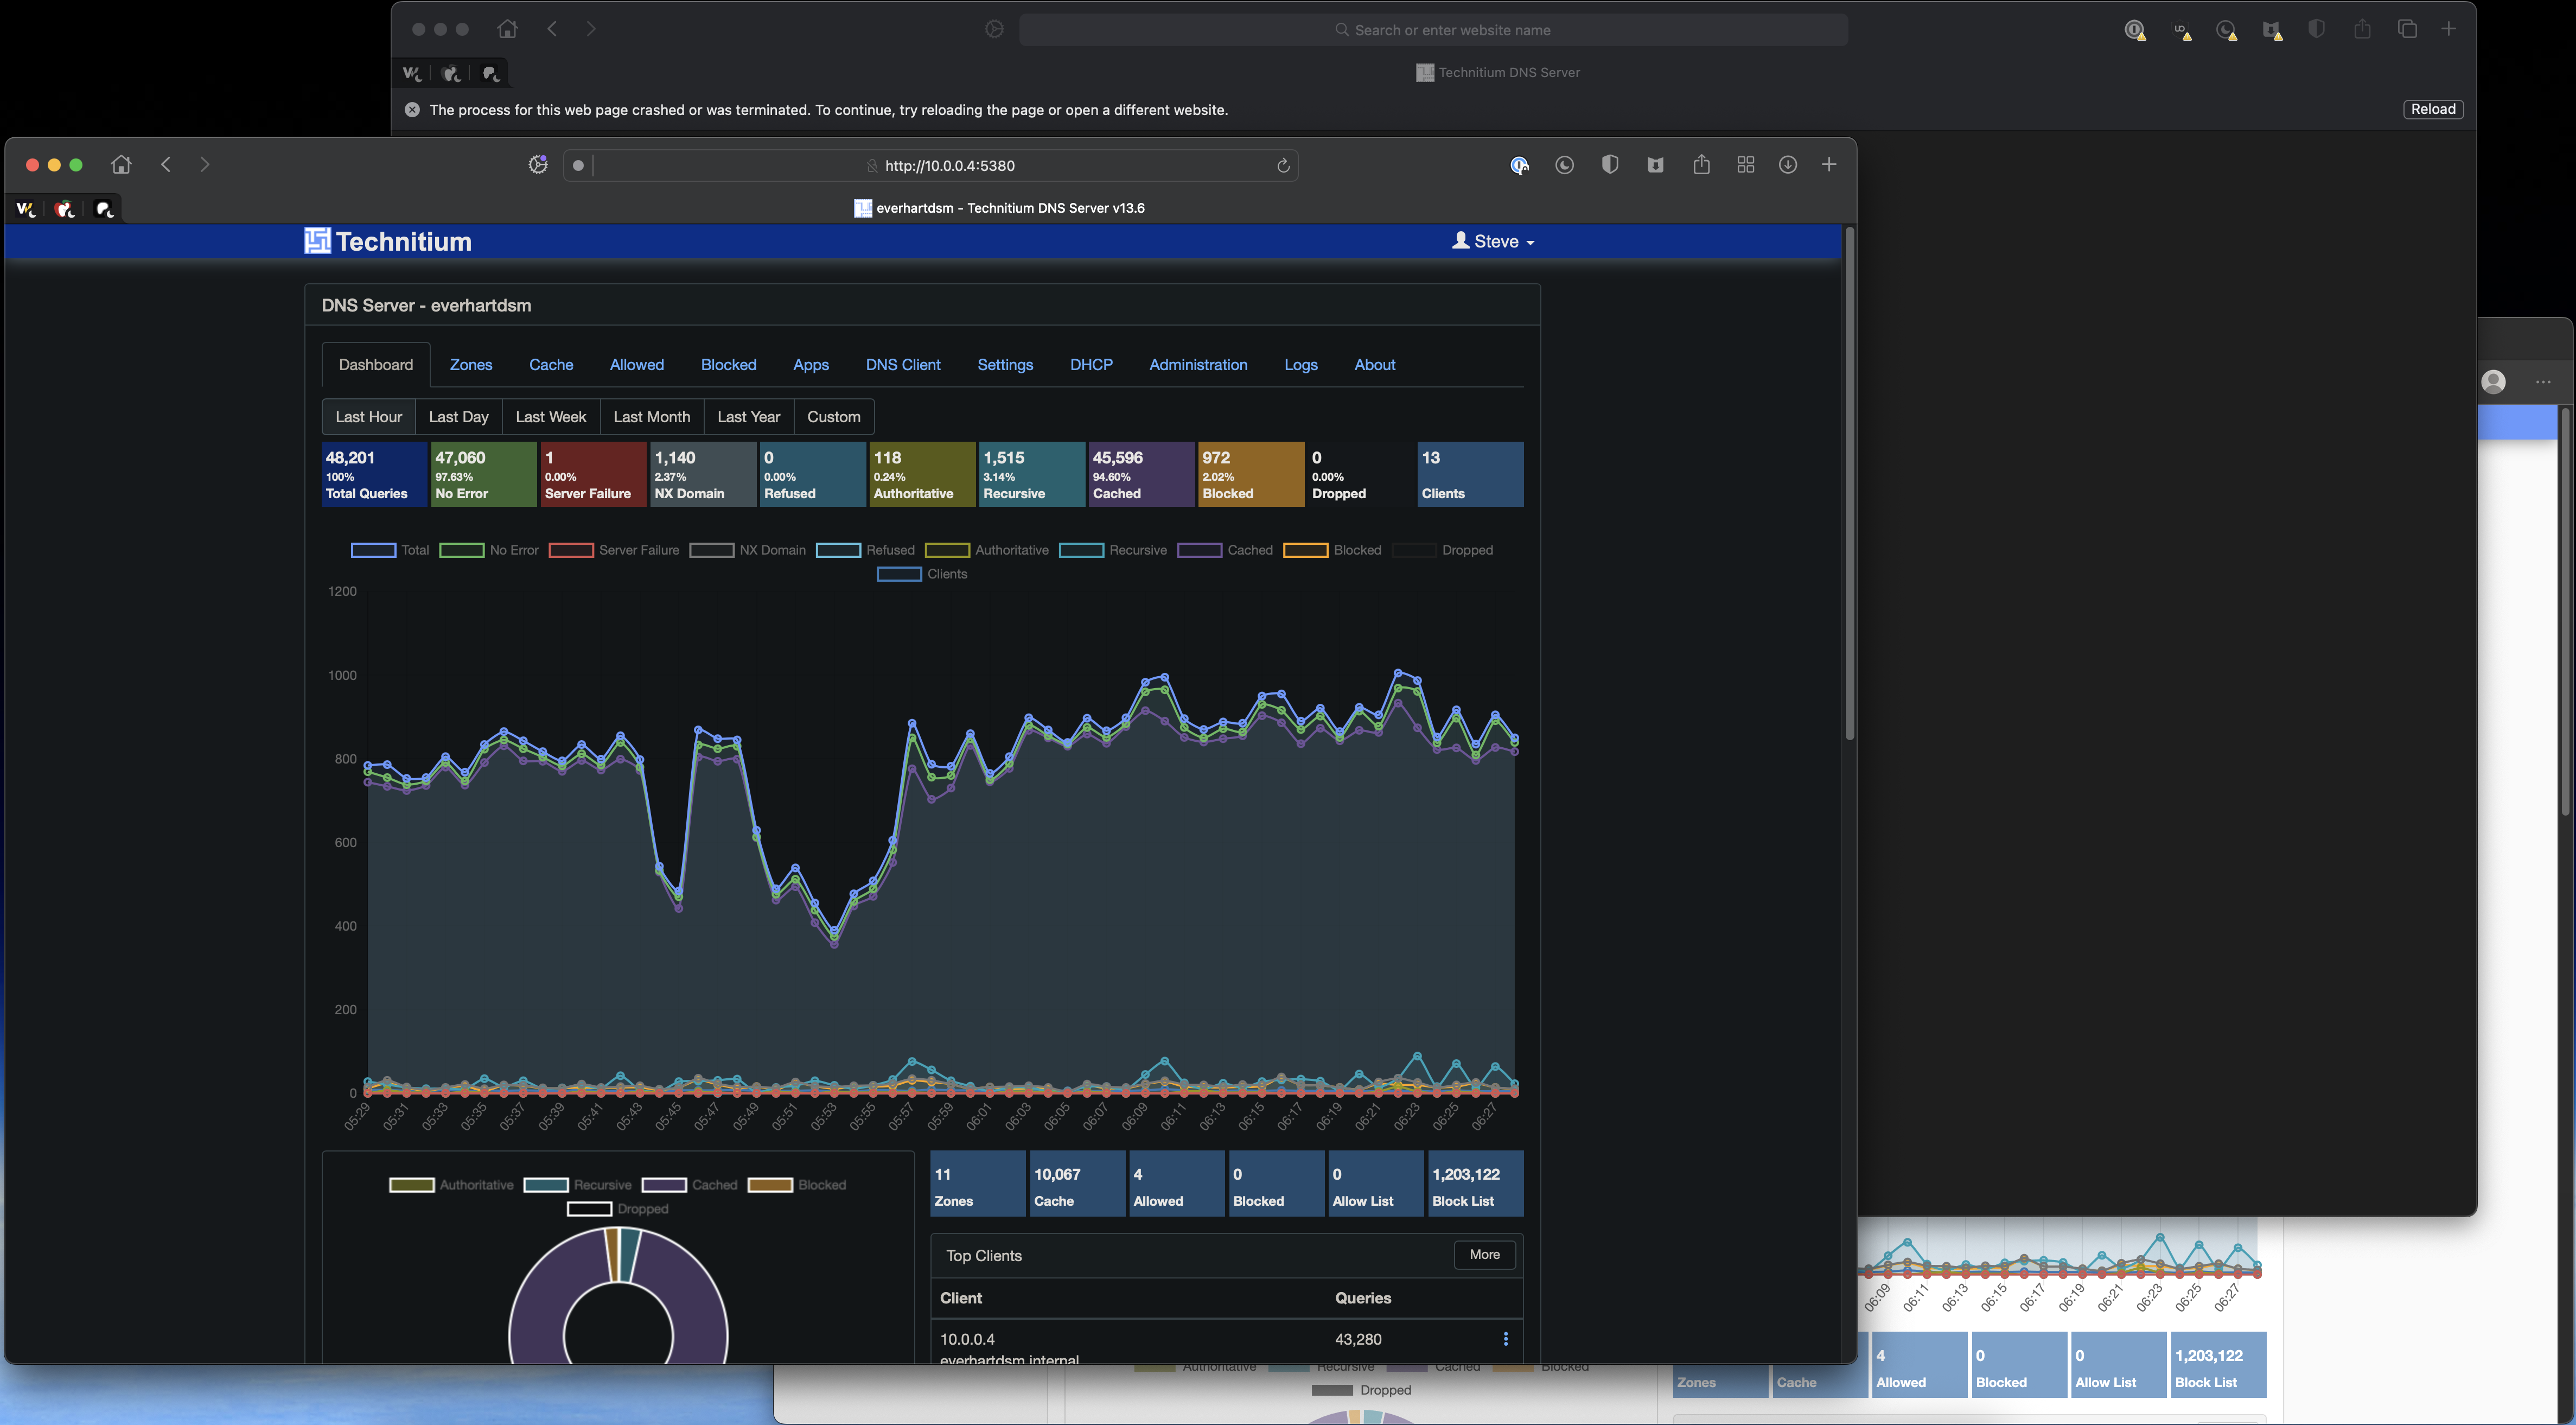Image resolution: width=2576 pixels, height=1425 pixels.
Task: Click the home icon in the front browser toolbar
Action: 121,164
